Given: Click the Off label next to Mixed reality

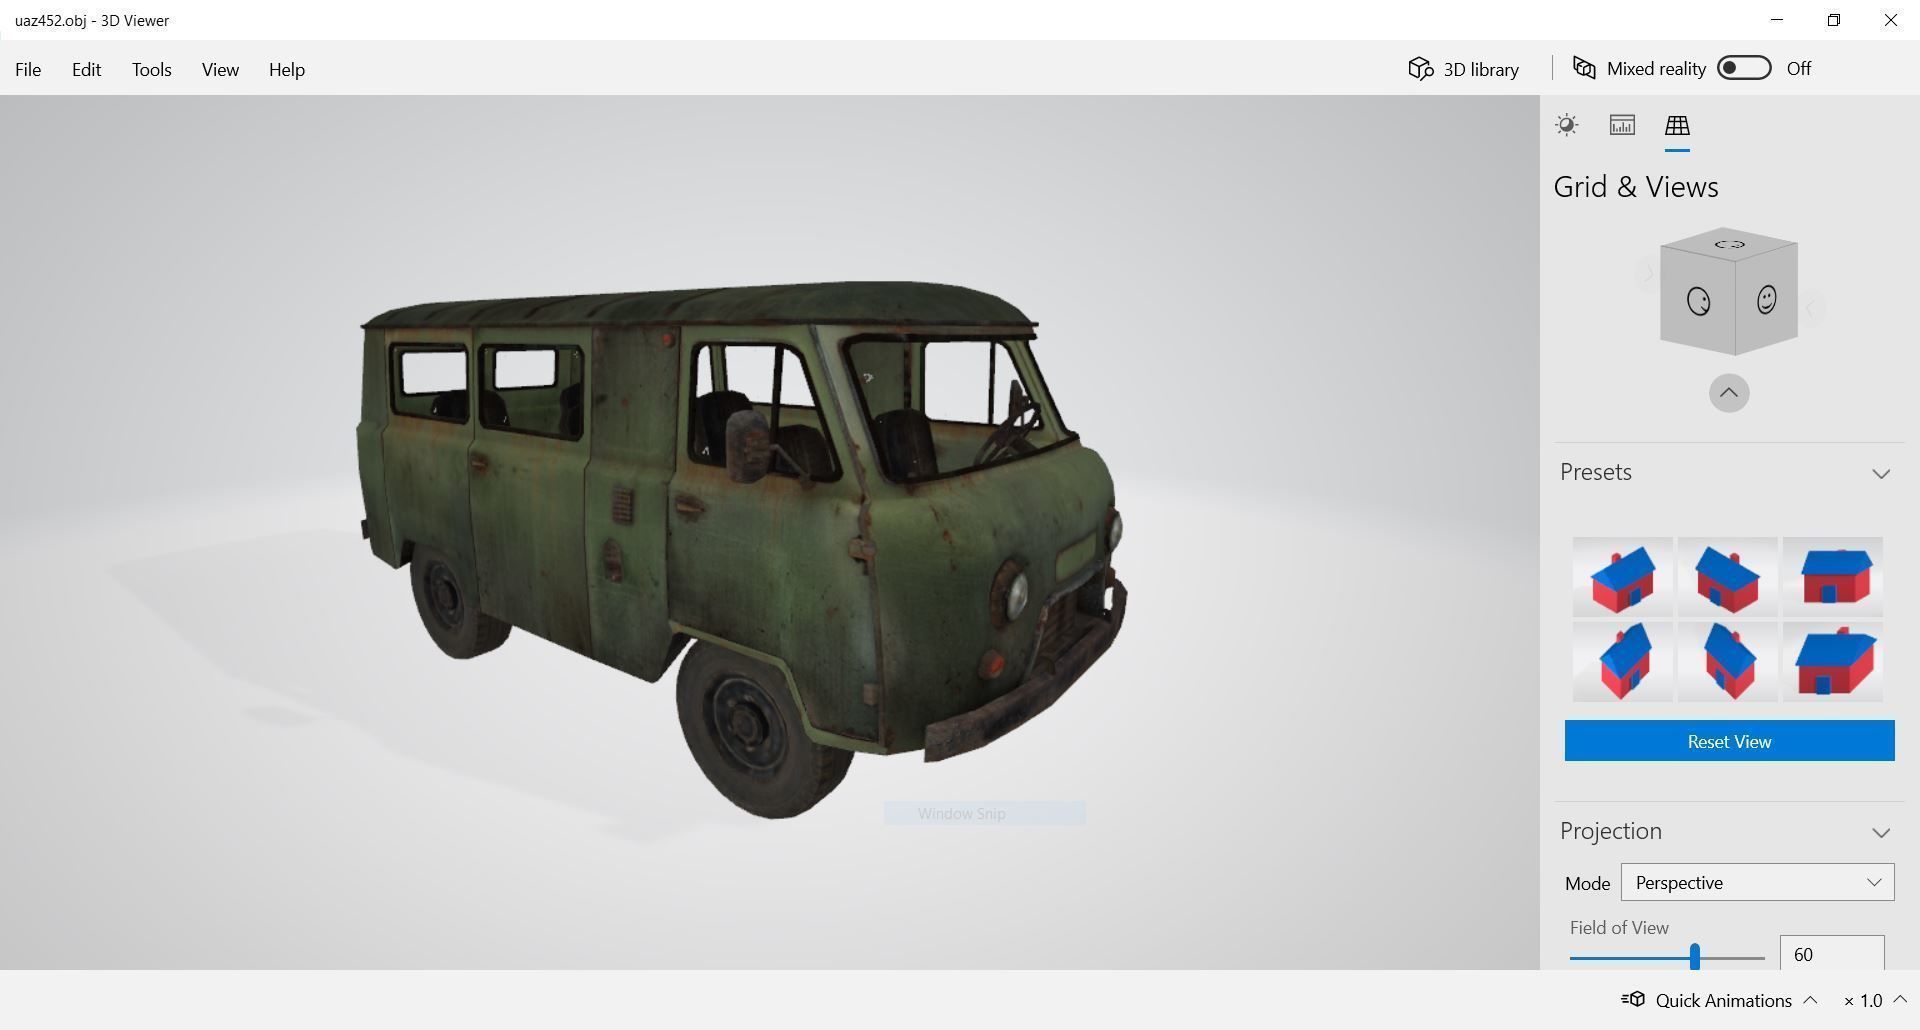Looking at the screenshot, I should click(x=1799, y=69).
